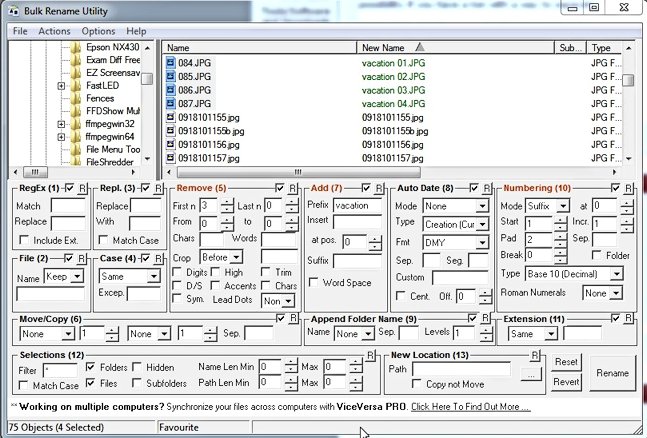Viewport: 647px width, 438px height.
Task: Enable the Word Space checkbox
Action: [x=315, y=283]
